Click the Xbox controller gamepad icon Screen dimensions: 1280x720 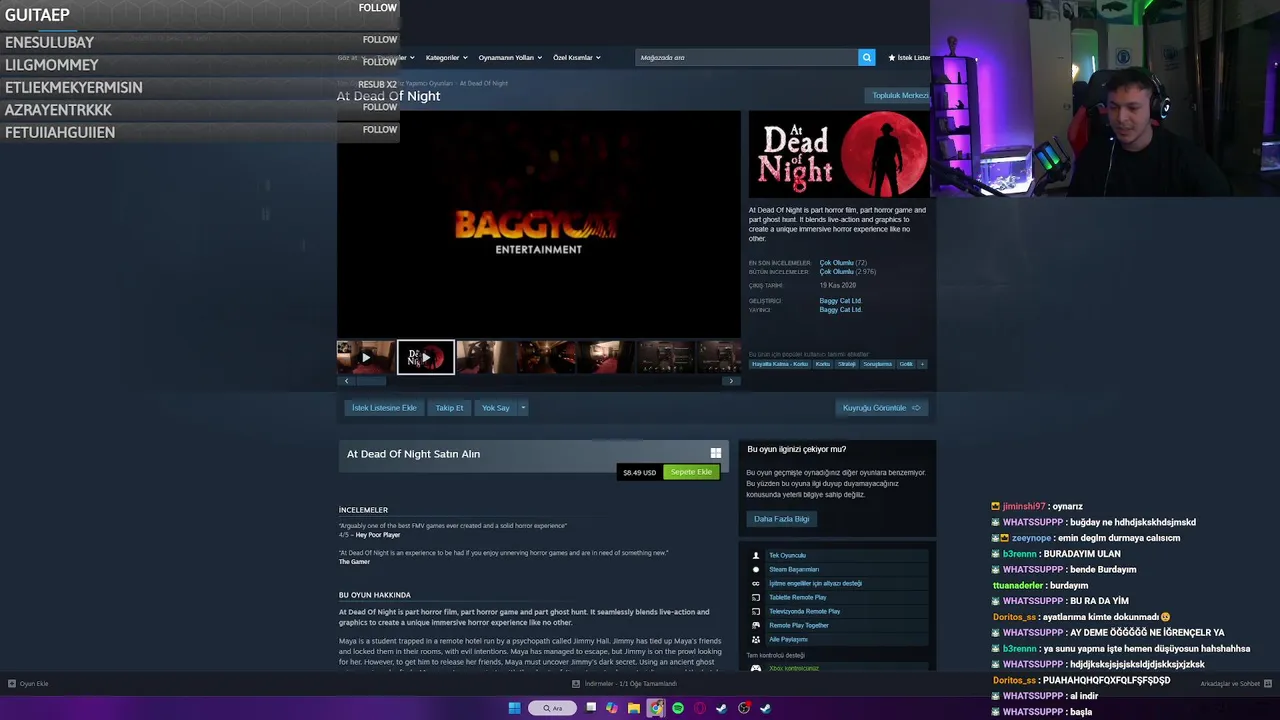[756, 668]
